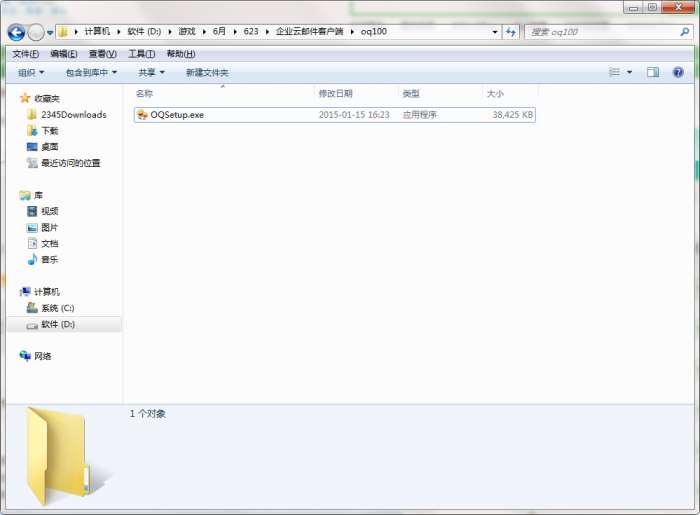The height and width of the screenshot is (515, 700).
Task: Open the address bar previous locations dropdown
Action: tap(495, 32)
